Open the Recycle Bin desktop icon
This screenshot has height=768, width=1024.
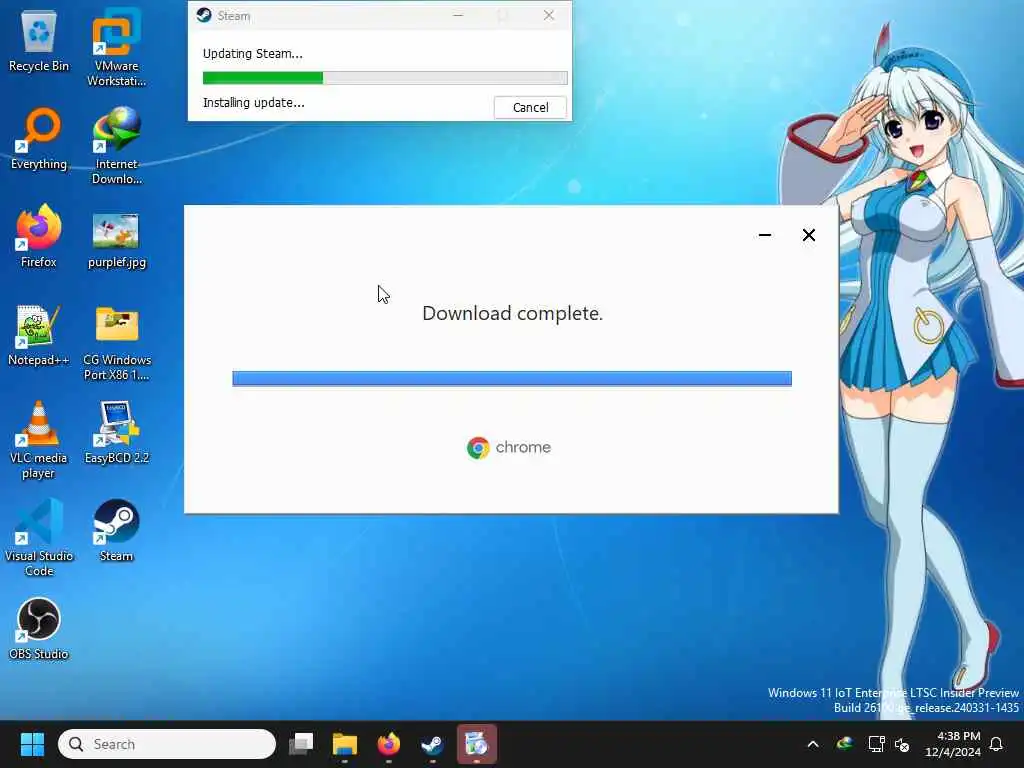(39, 41)
